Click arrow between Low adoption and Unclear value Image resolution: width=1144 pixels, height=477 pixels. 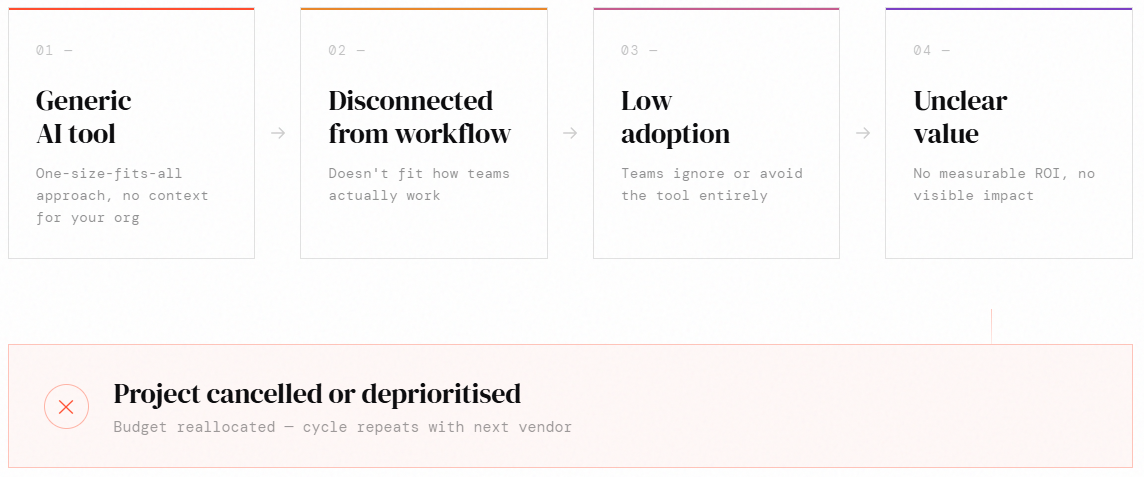863,133
